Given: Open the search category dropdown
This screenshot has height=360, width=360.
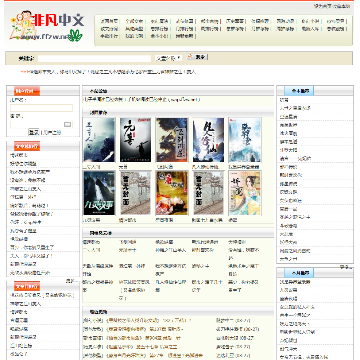Looking at the screenshot, I should (x=169, y=58).
